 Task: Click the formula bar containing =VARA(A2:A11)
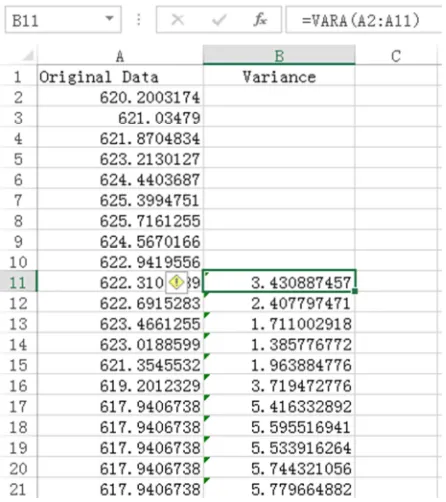tap(365, 20)
